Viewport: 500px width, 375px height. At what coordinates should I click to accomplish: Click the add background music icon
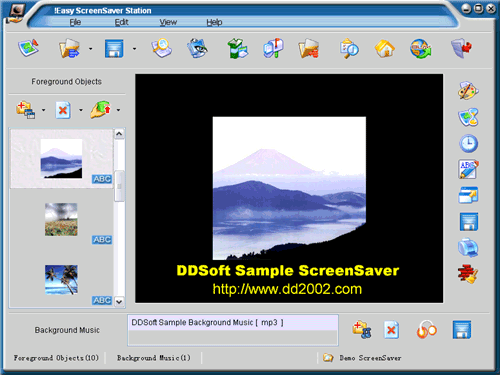click(362, 330)
